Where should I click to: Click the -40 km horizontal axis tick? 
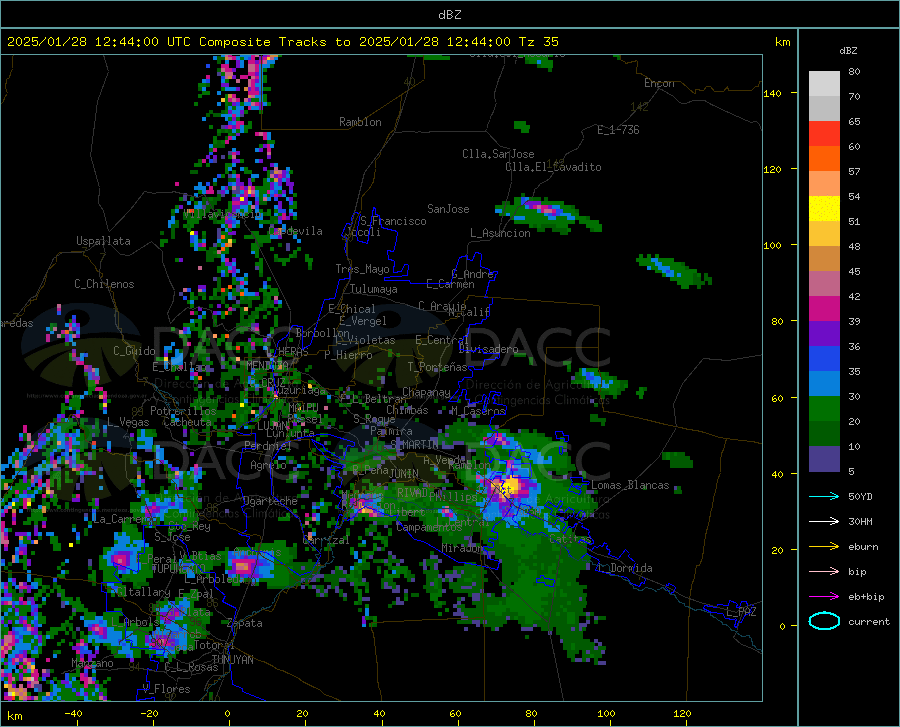coord(73,713)
